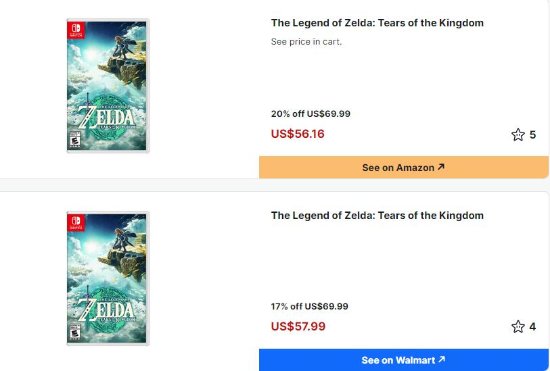Screen dimensions: 550x371
Task: Open the Zelda title in the Walmart listing
Action: click(377, 215)
